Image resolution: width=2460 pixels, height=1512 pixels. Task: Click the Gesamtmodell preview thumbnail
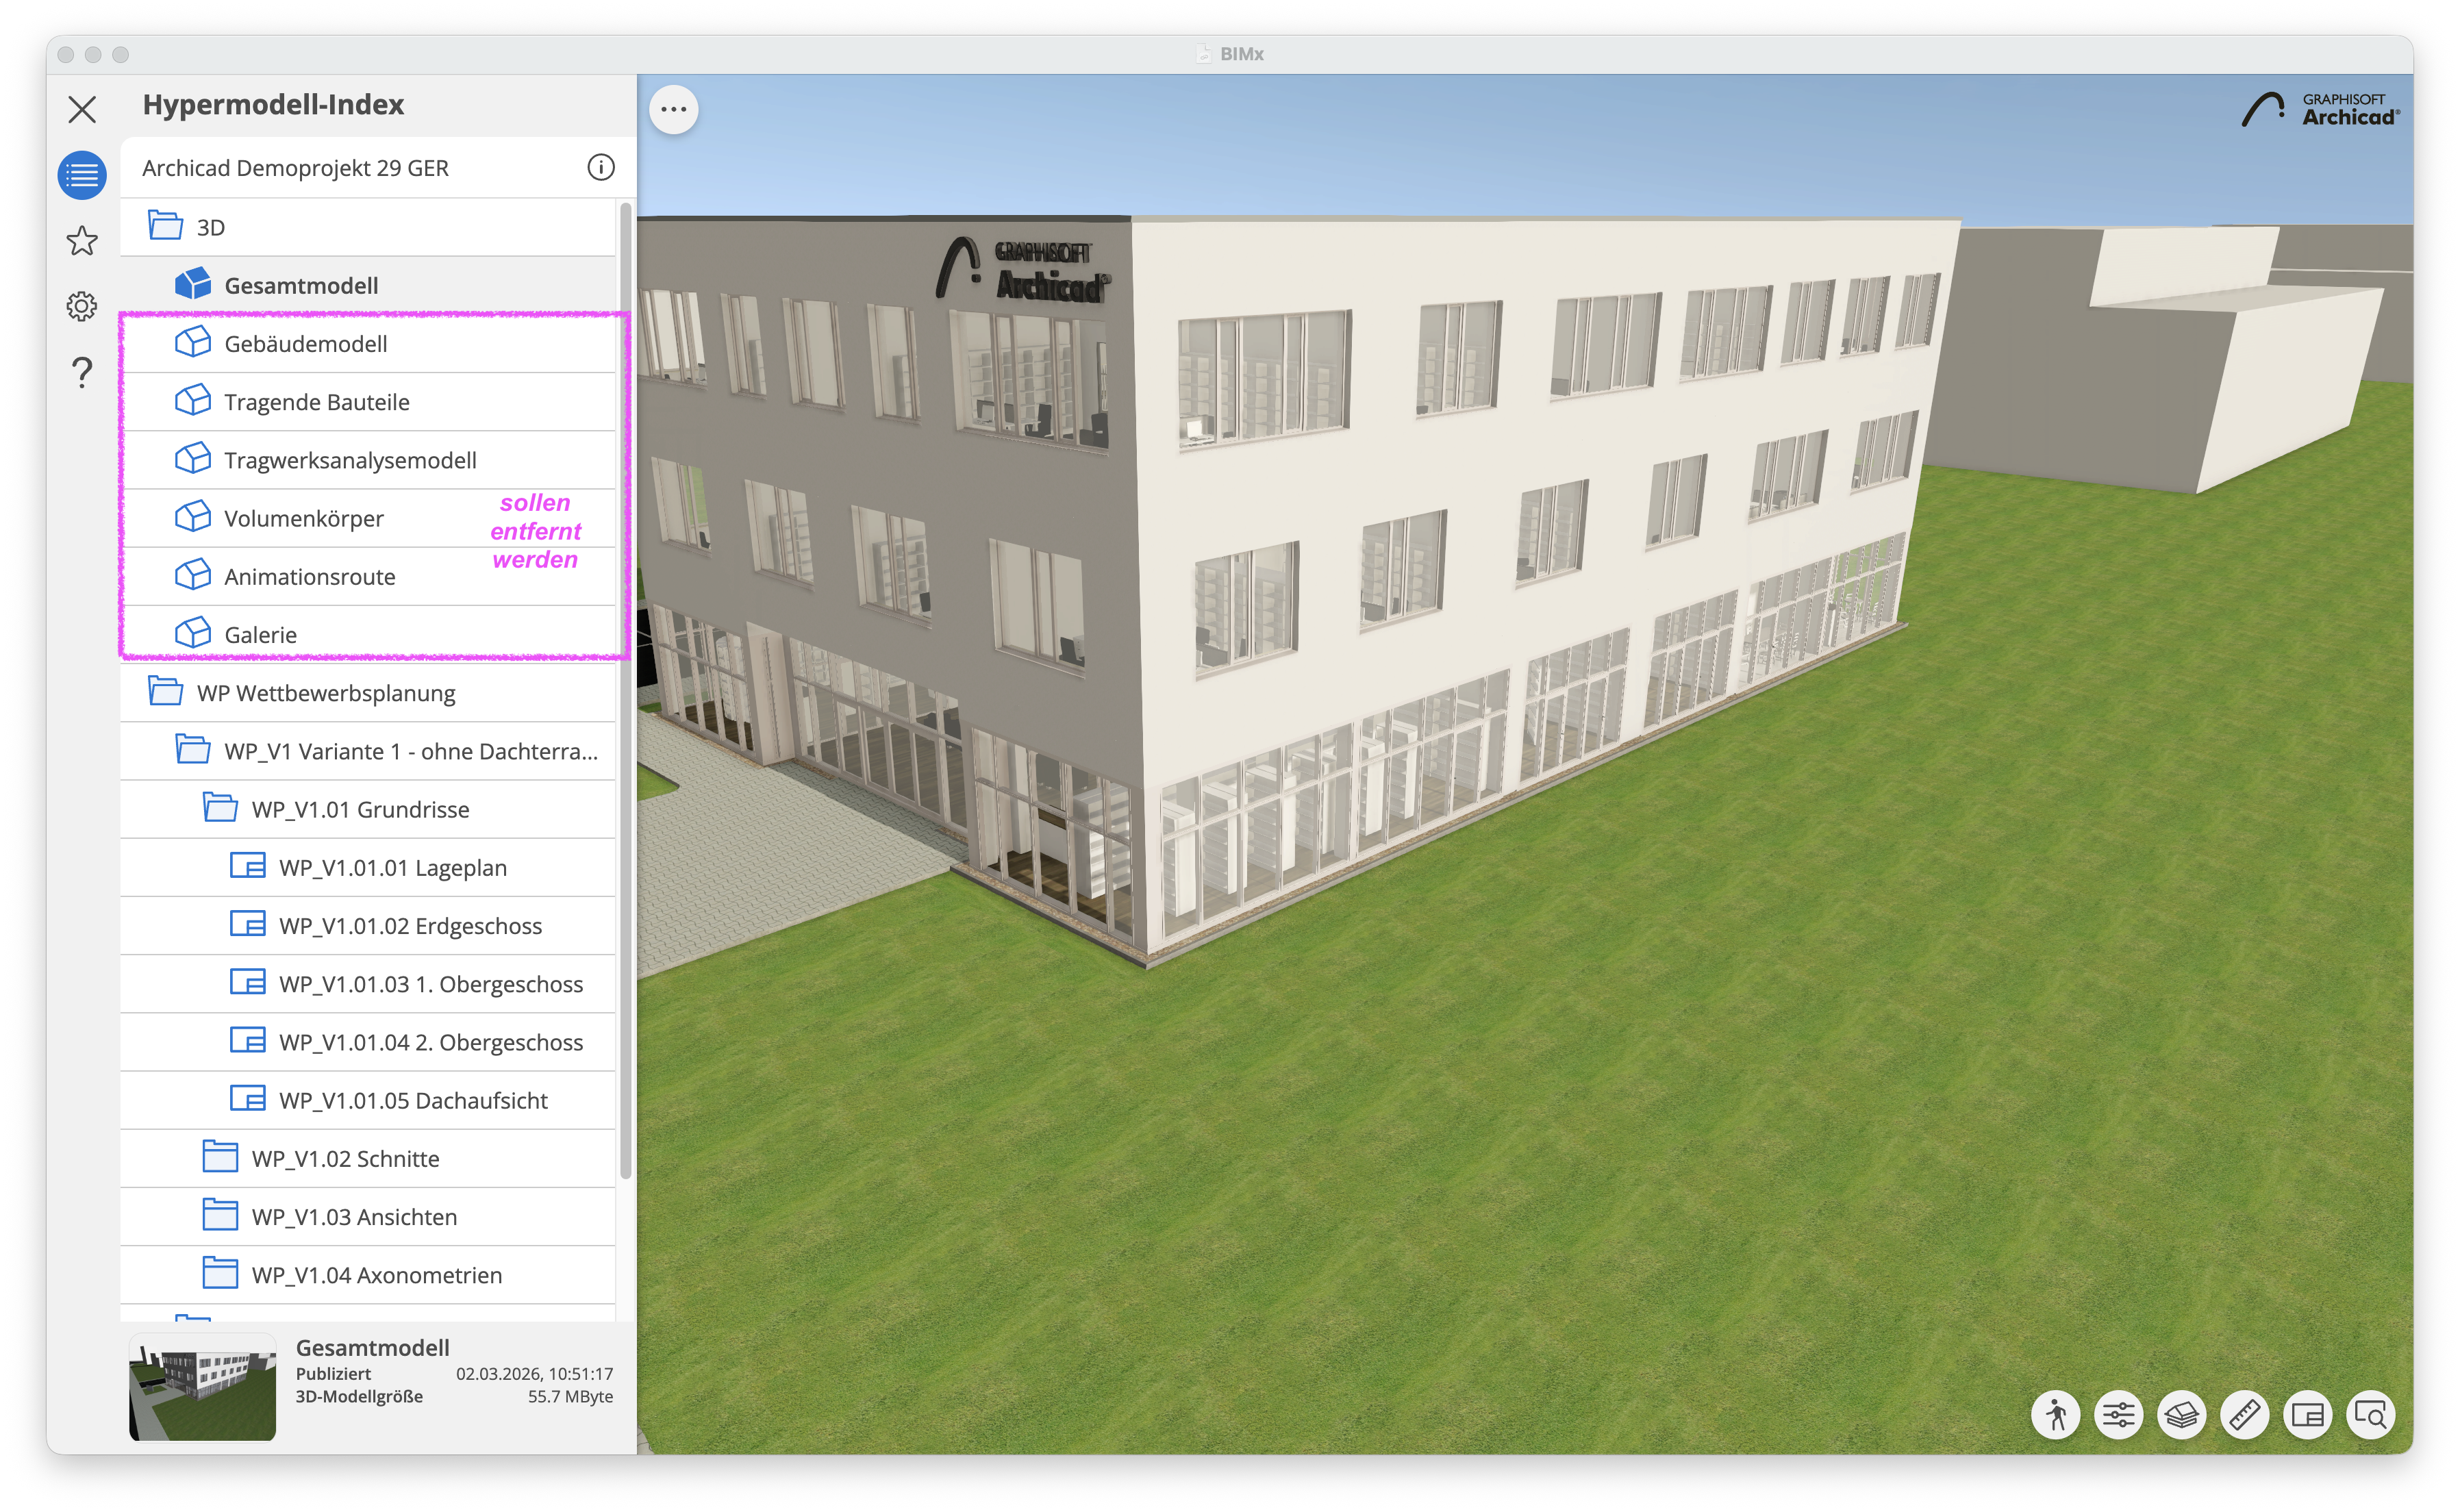[202, 1387]
